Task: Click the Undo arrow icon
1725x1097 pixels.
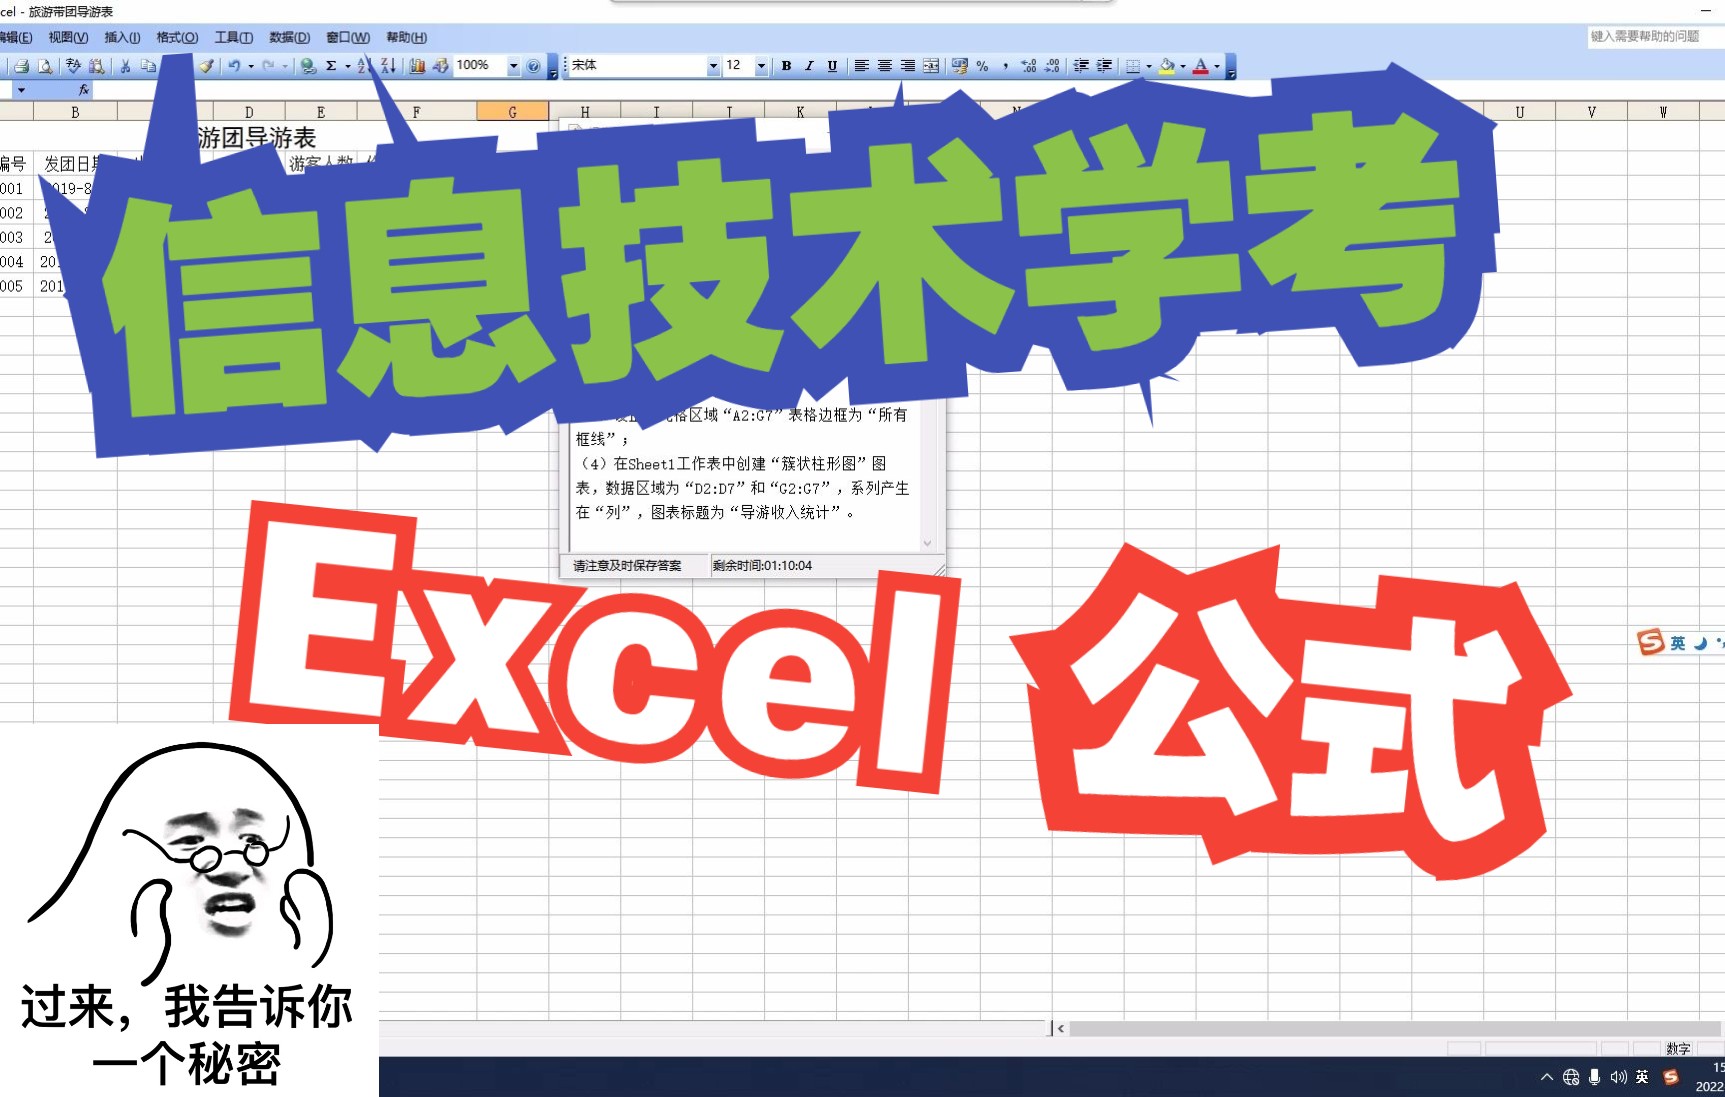Action: [x=234, y=66]
